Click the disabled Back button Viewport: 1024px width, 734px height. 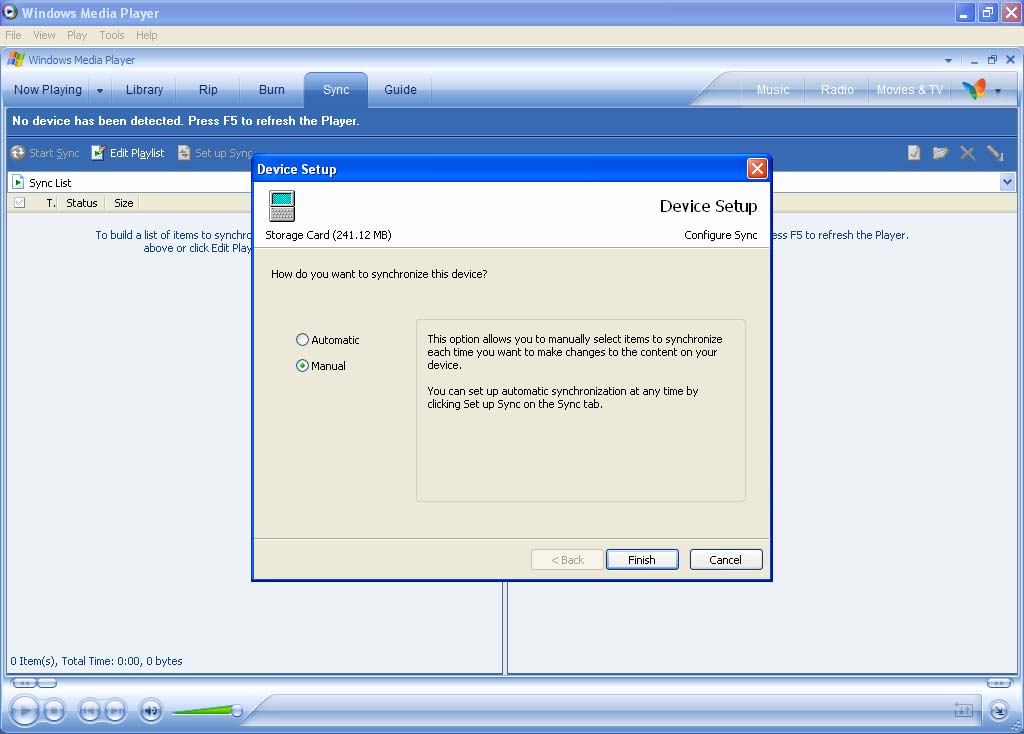click(x=568, y=560)
